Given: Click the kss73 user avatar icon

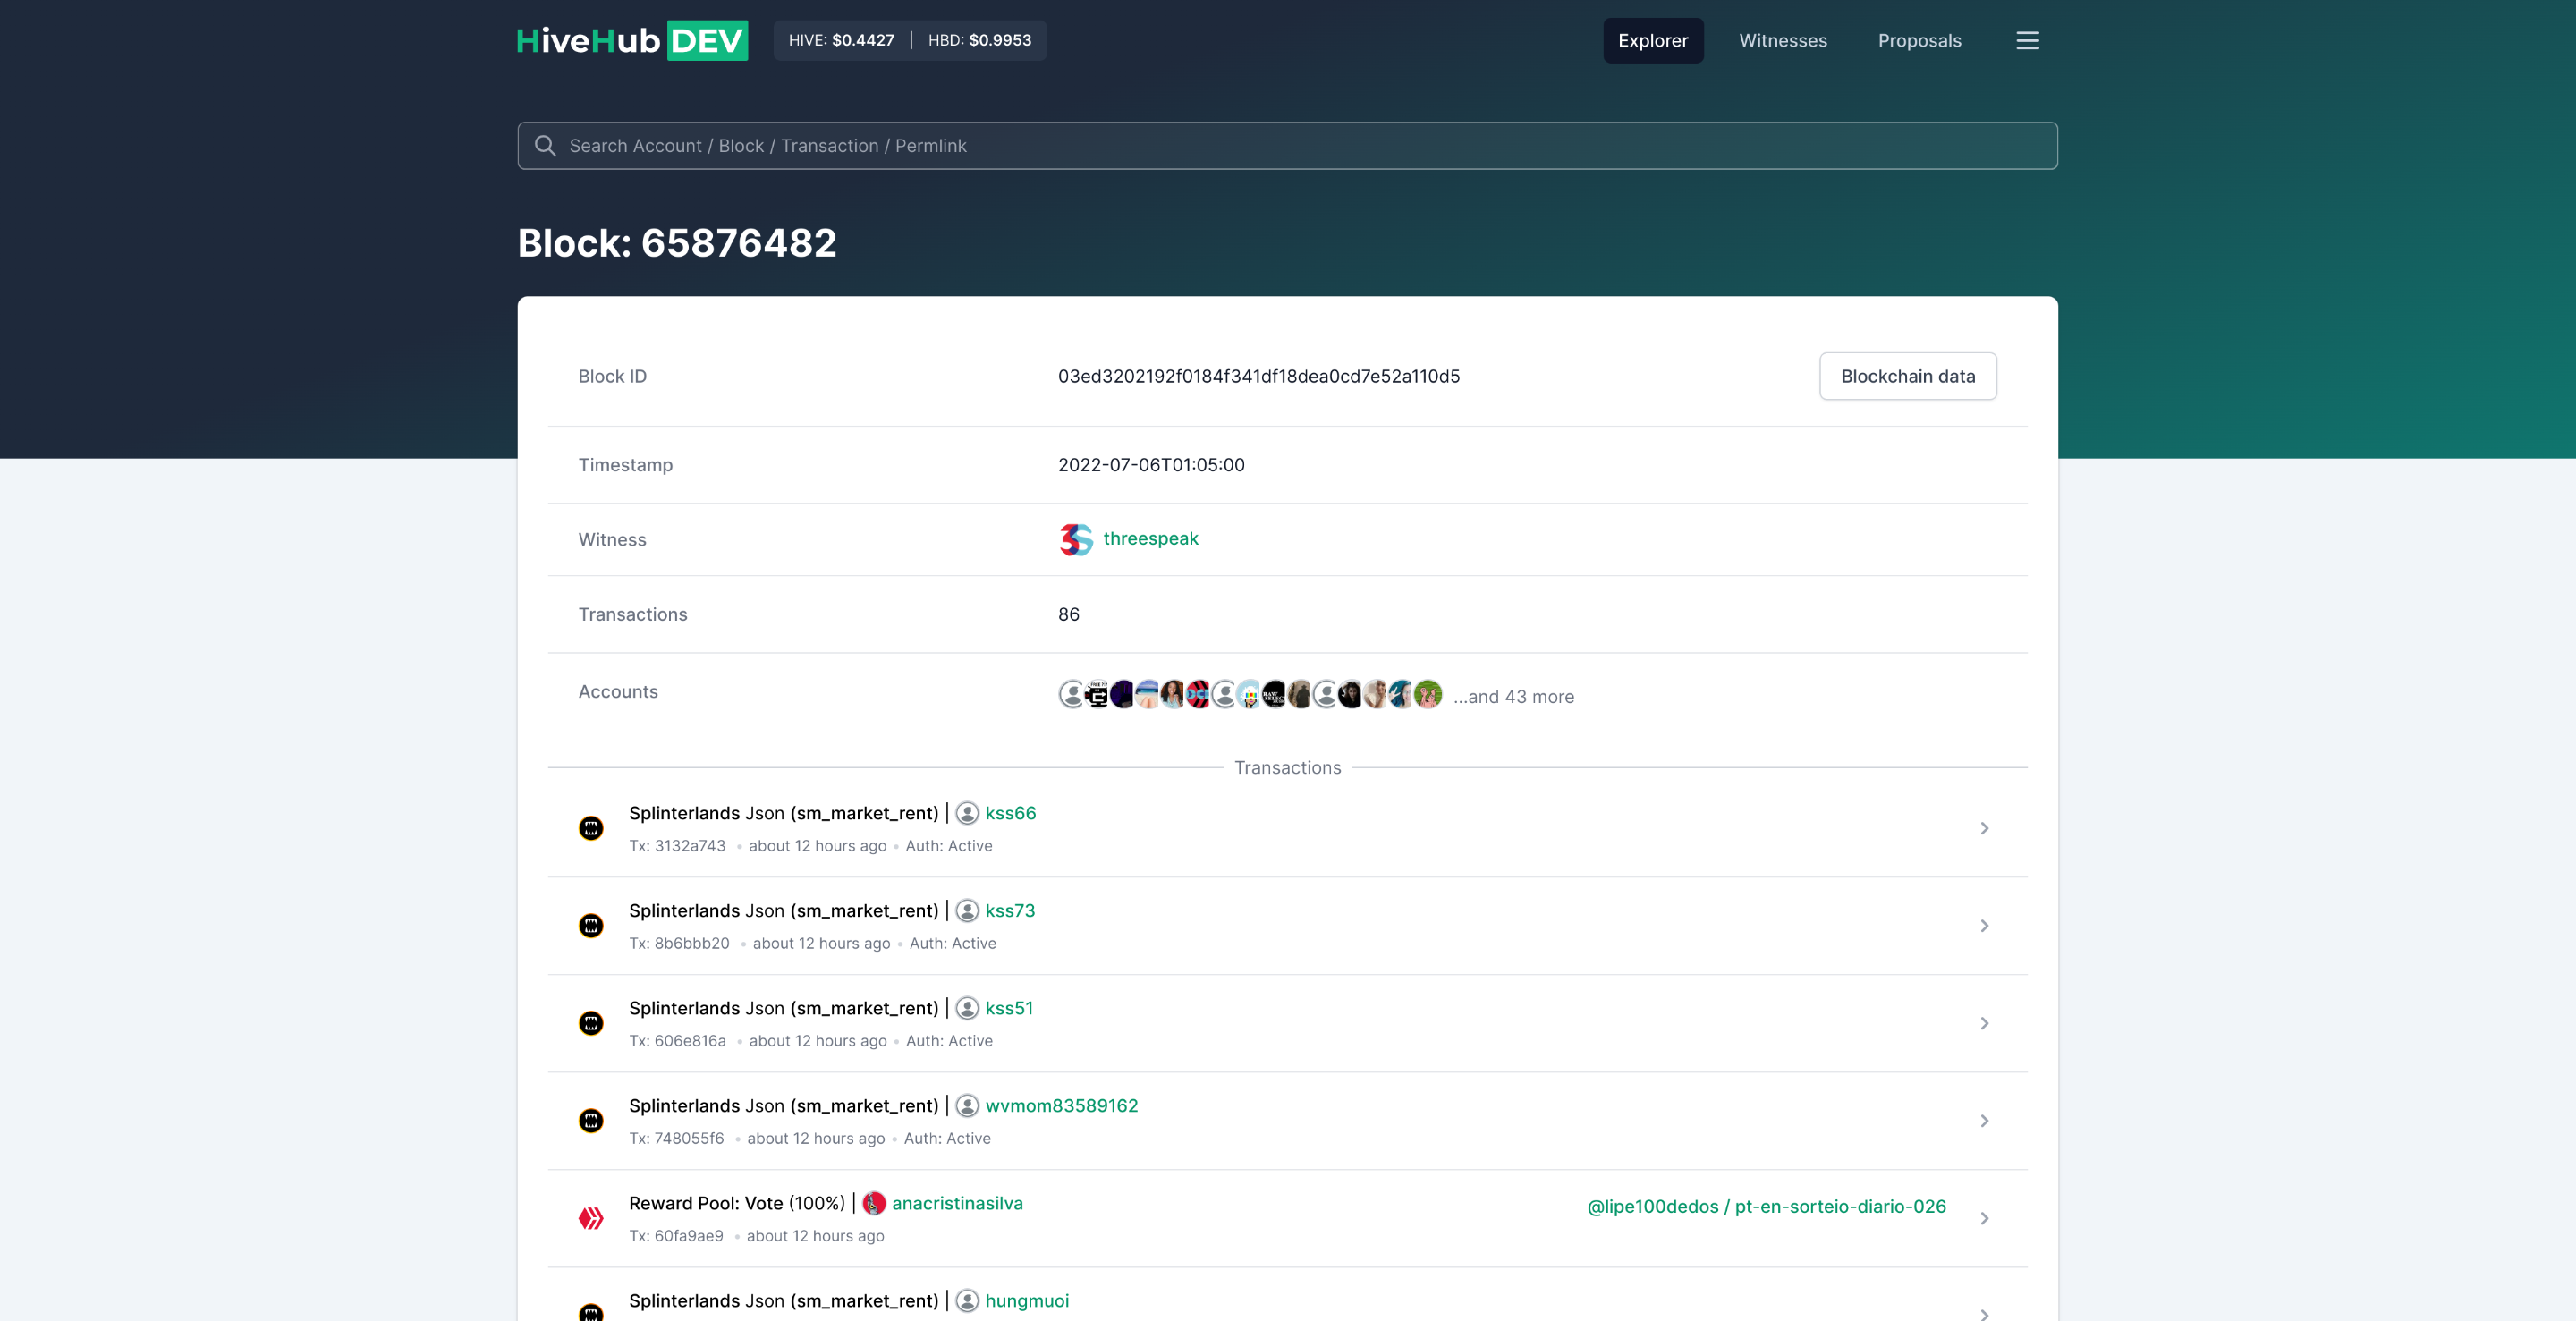Looking at the screenshot, I should [x=967, y=911].
